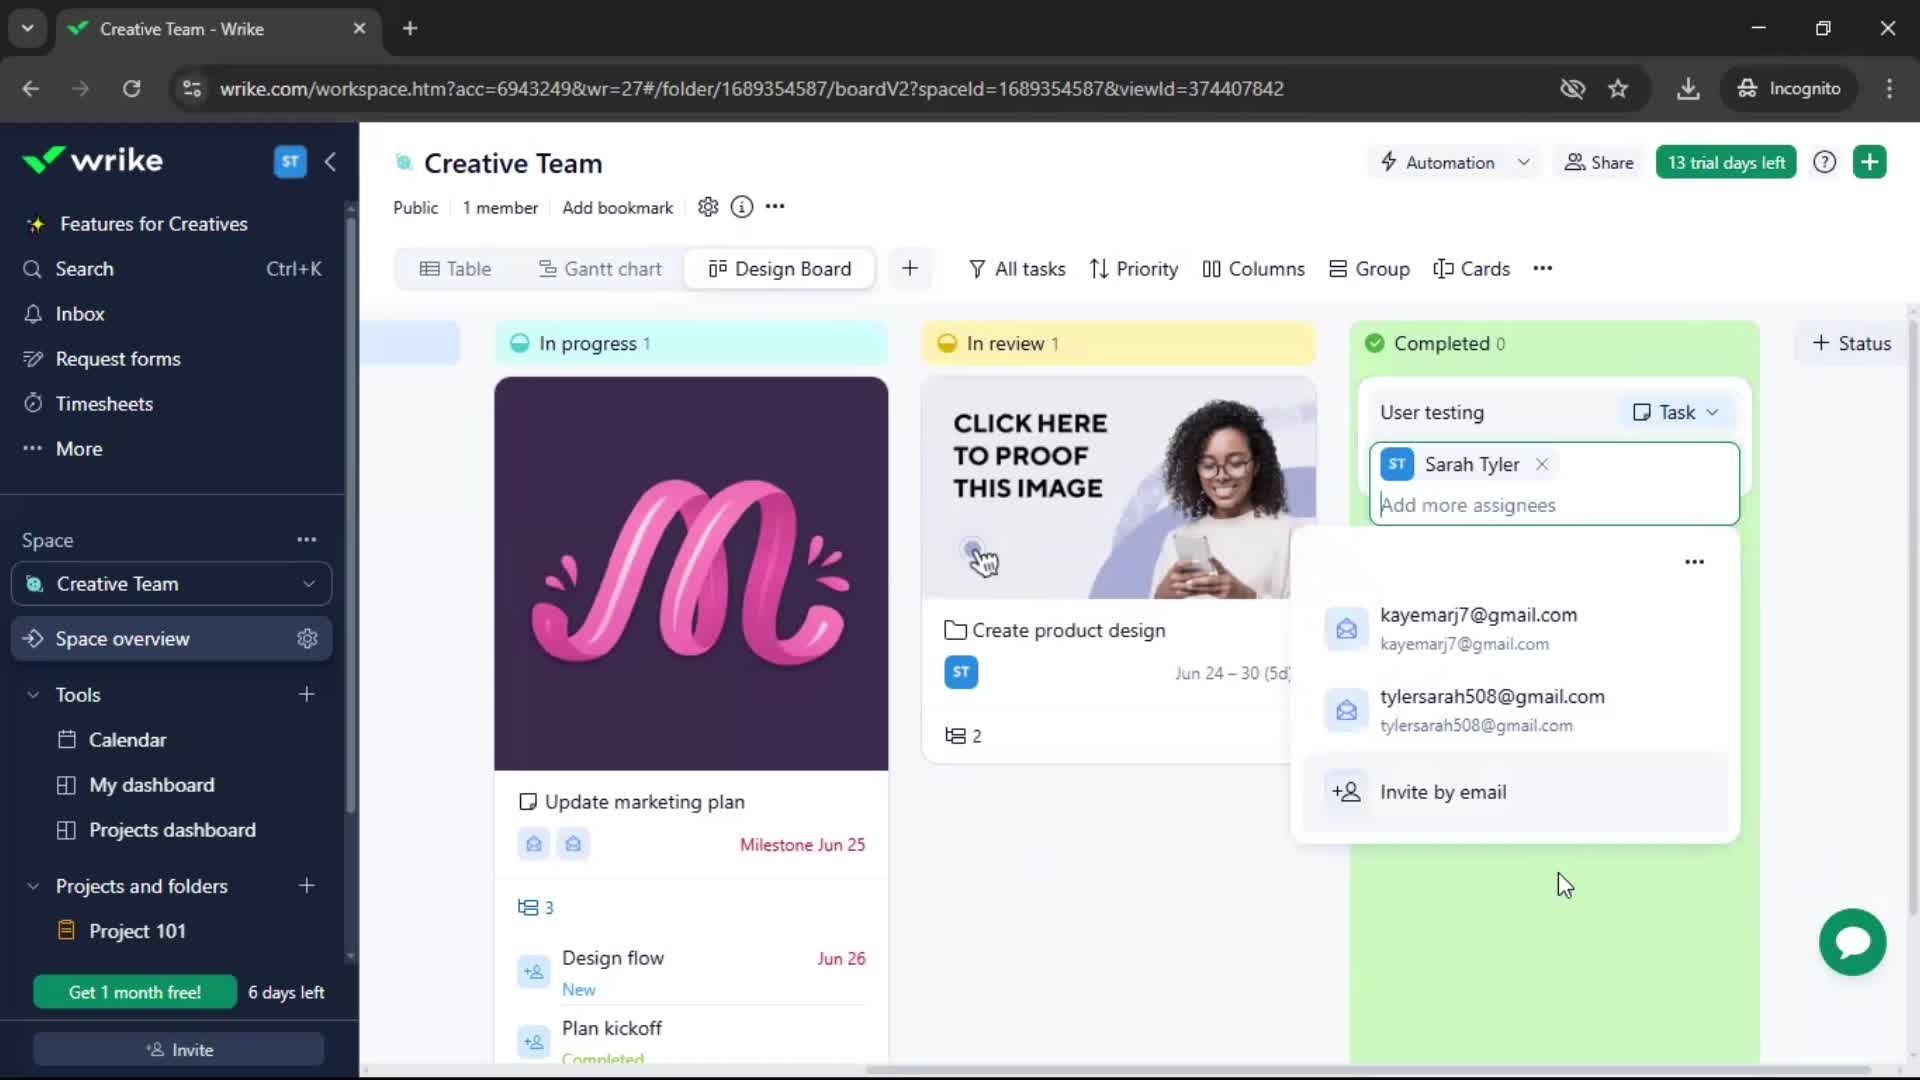This screenshot has height=1080, width=1920.
Task: Expand the Creative Team space dropdown
Action: click(x=308, y=584)
